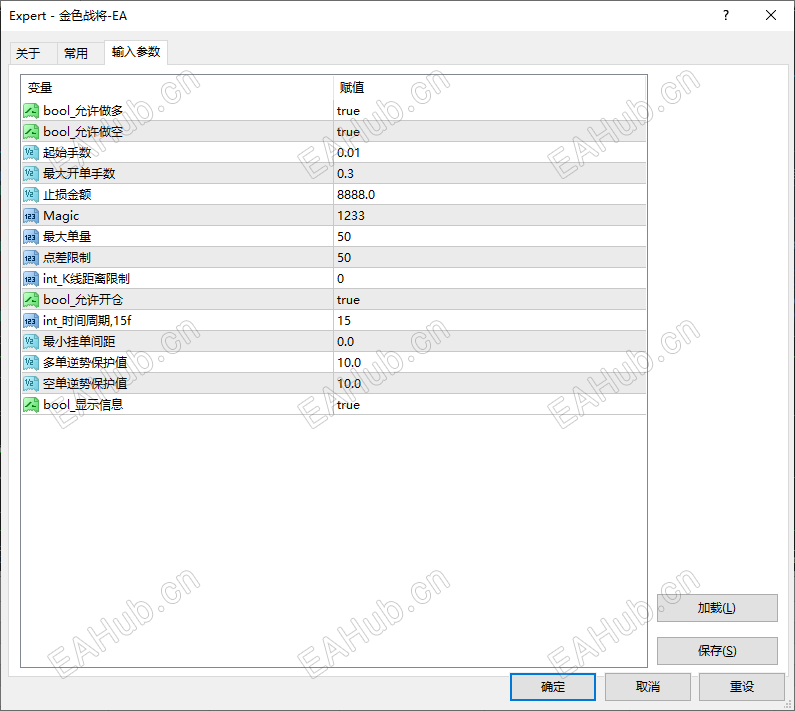This screenshot has height=711, width=795.
Task: Select the 止损金额 variable name
Action: pos(67,195)
